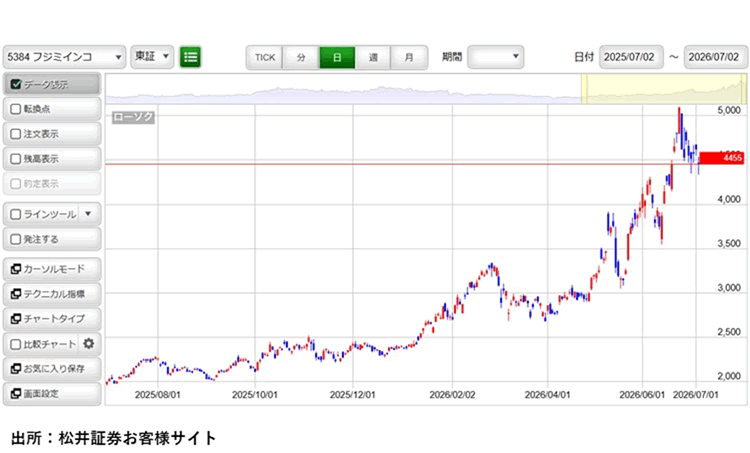Image resolution: width=750 pixels, height=453 pixels.
Task: Click the 2026/06/01 axis label
Action: (x=642, y=395)
